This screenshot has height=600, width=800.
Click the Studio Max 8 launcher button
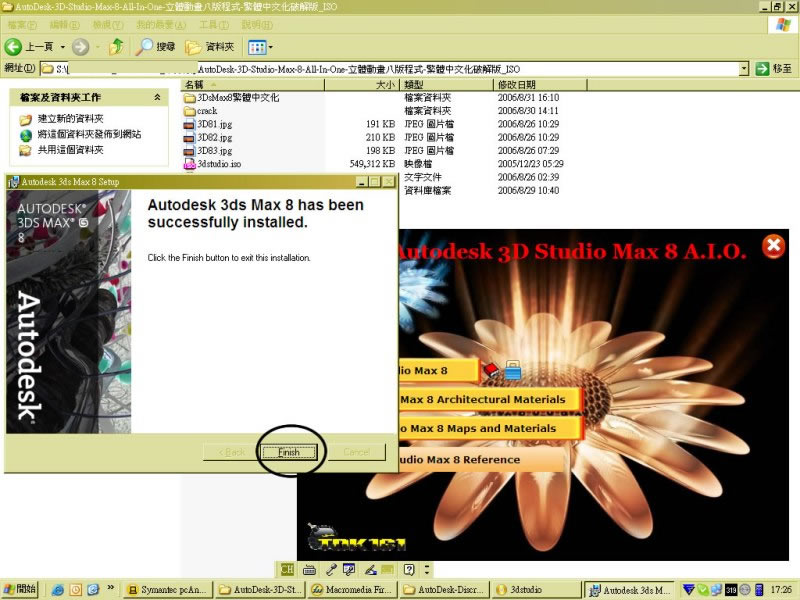(438, 370)
